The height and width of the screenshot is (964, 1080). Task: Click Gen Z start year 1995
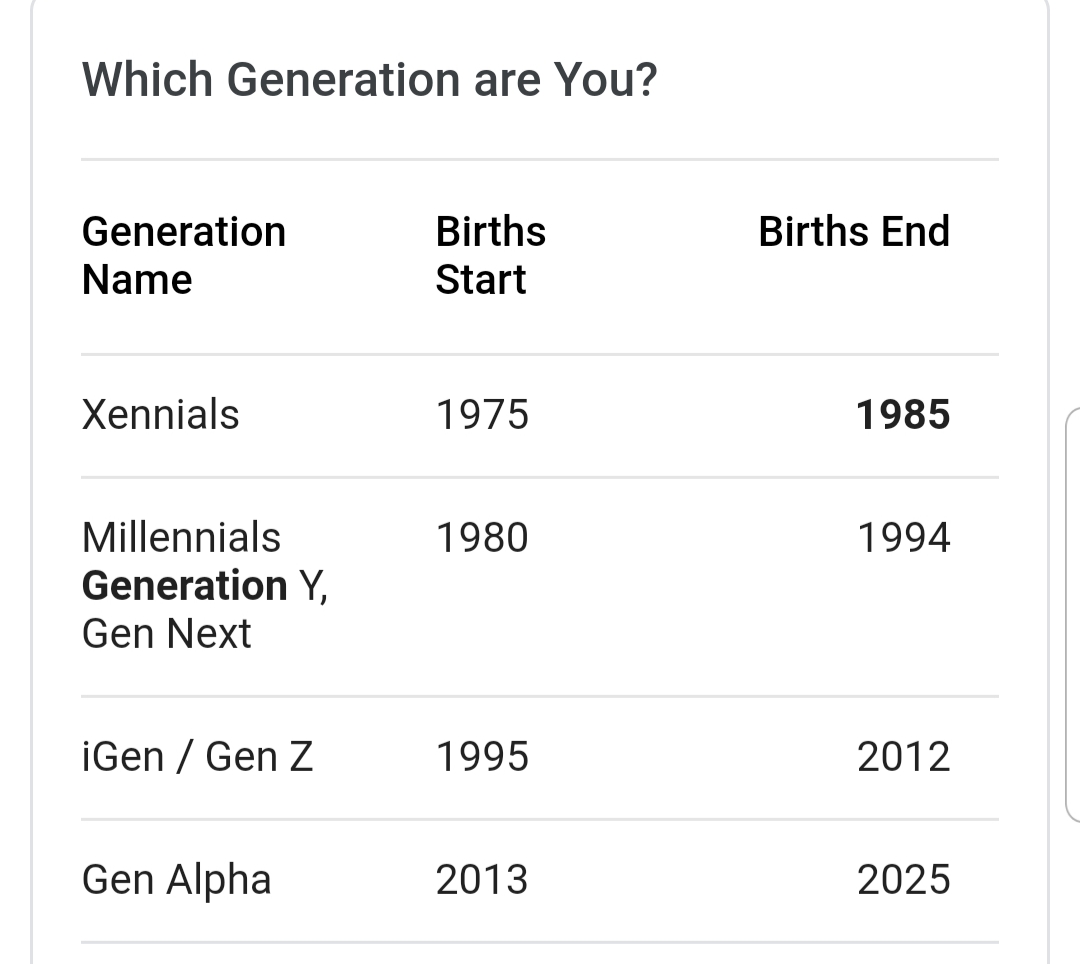tap(482, 756)
